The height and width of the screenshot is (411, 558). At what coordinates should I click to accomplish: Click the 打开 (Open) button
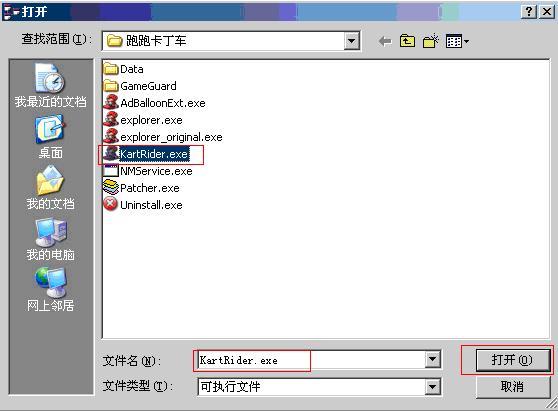click(x=512, y=360)
